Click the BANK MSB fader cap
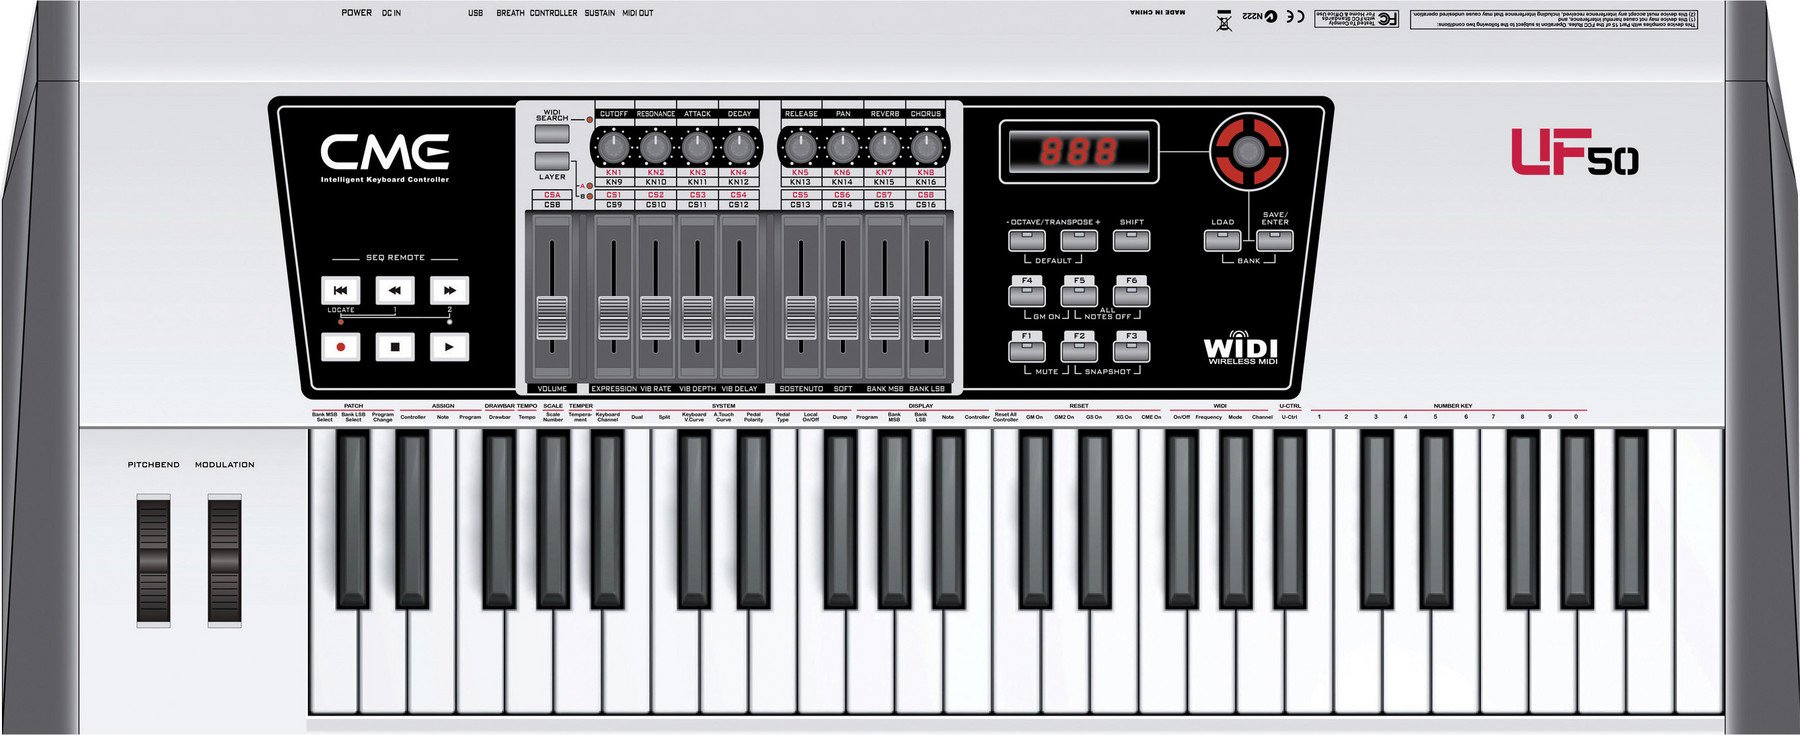This screenshot has height=735, width=1800. pos(884,318)
